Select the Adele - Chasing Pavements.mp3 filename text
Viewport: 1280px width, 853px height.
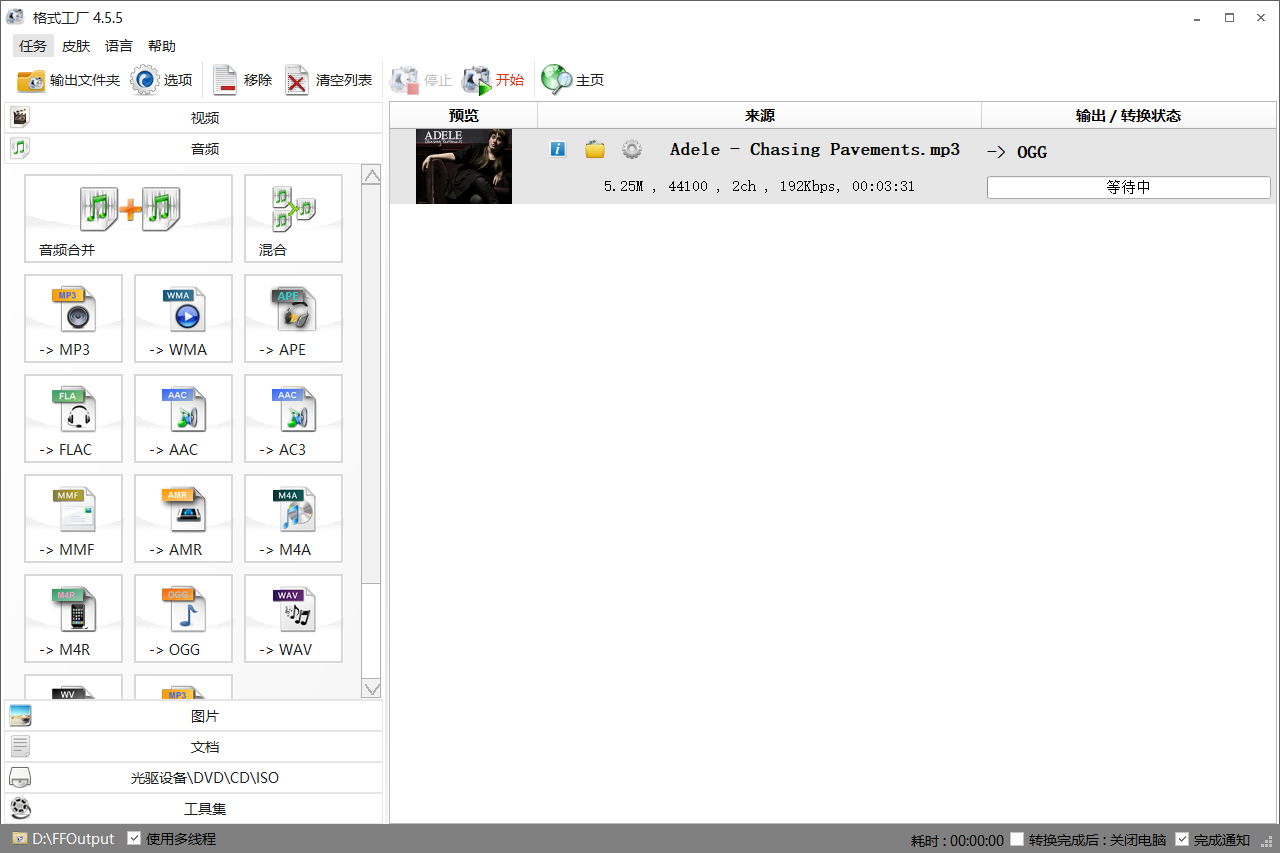(x=815, y=149)
